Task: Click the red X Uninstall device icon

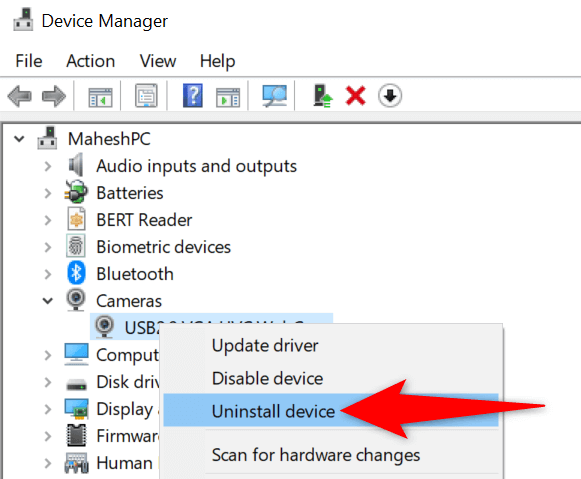Action: [356, 96]
